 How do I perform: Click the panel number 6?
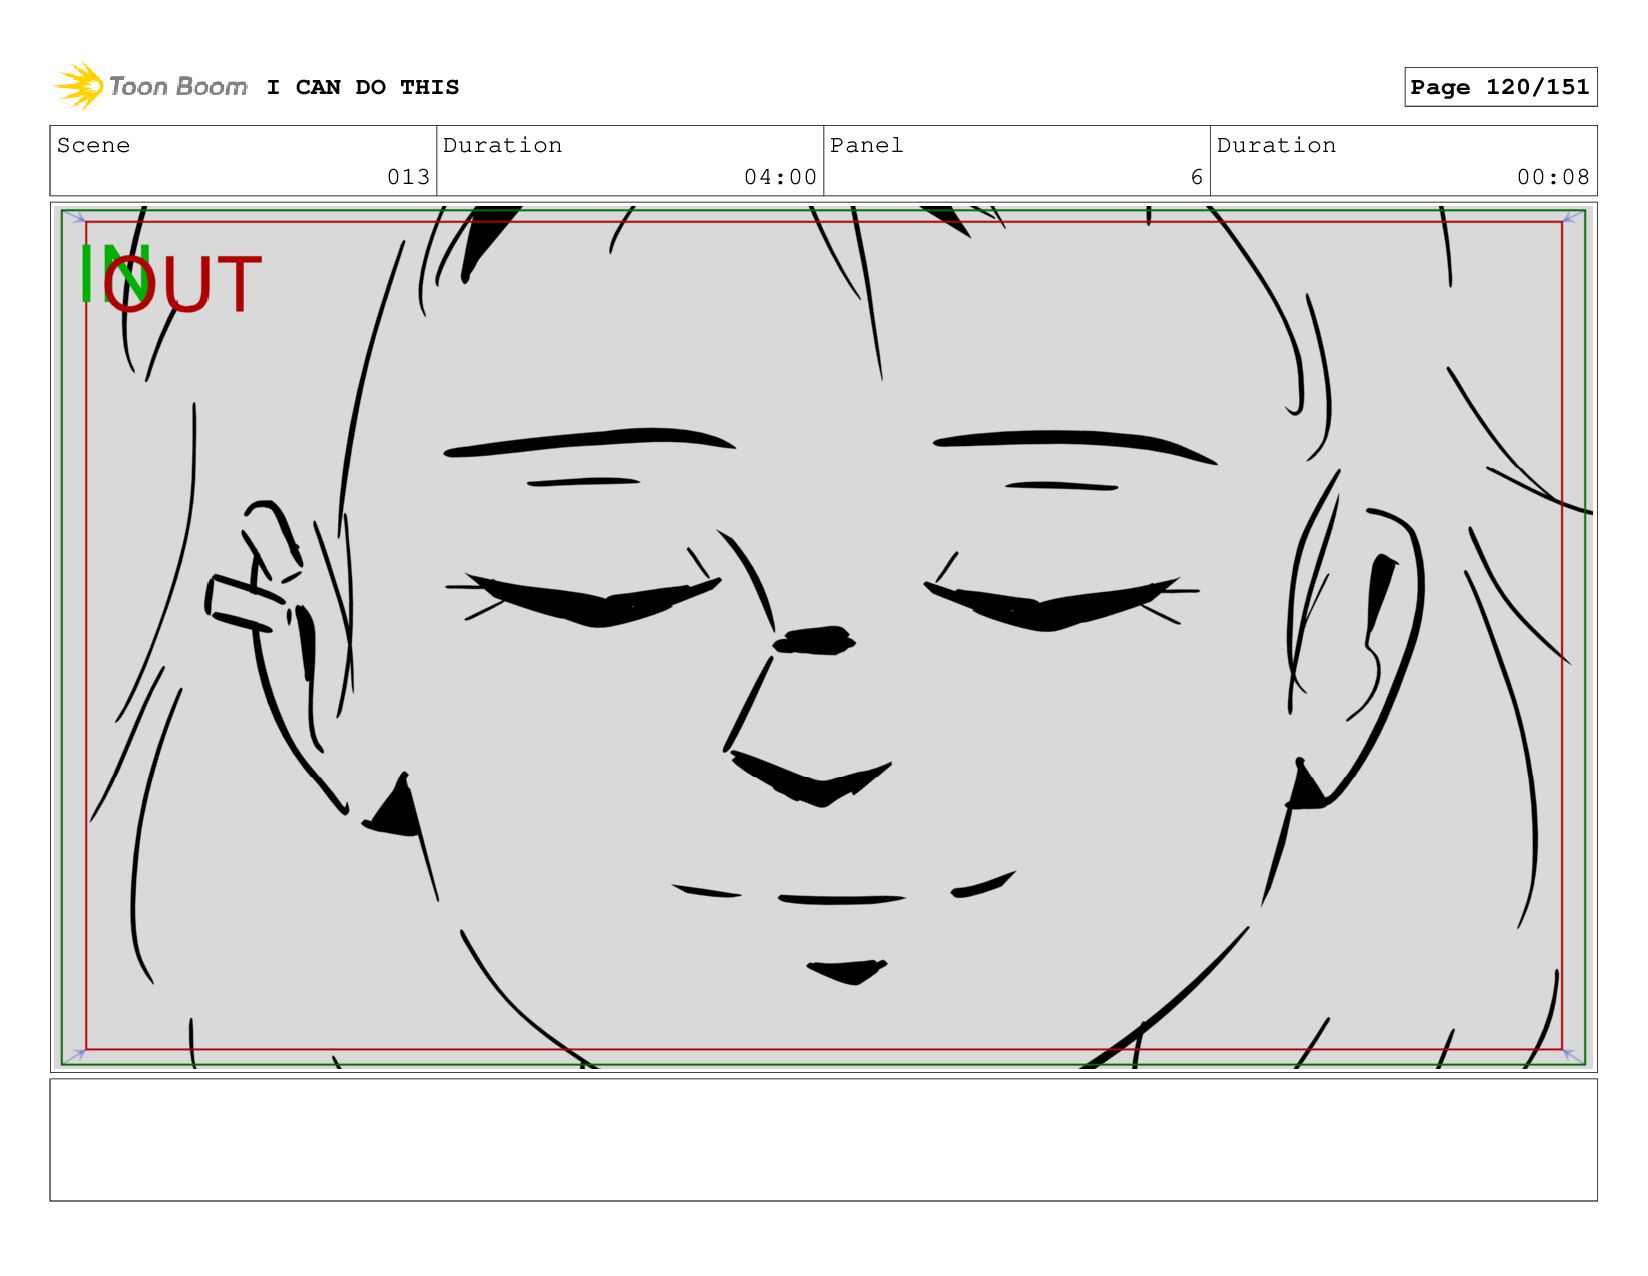click(x=1196, y=177)
